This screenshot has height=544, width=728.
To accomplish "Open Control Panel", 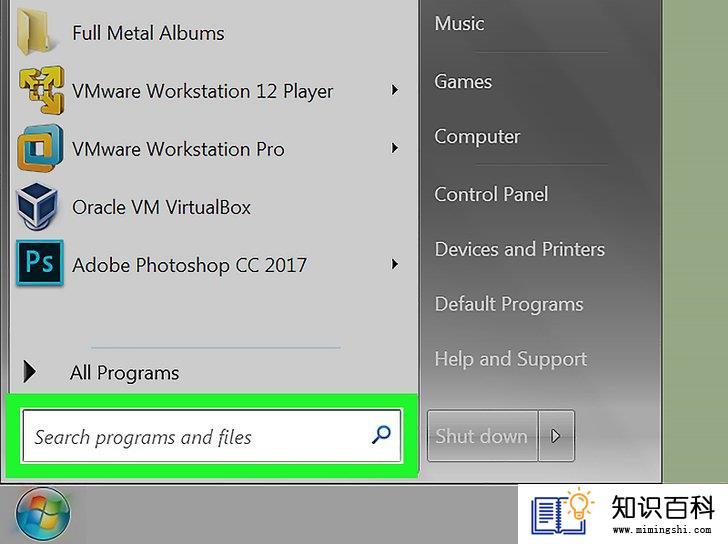I will click(491, 194).
